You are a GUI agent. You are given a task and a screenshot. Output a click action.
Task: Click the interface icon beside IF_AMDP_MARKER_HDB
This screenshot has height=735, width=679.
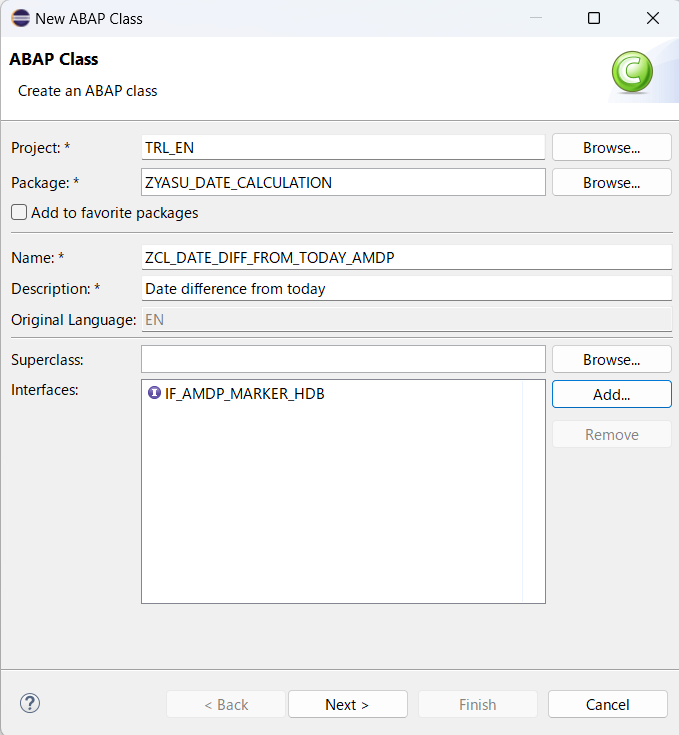pos(154,393)
